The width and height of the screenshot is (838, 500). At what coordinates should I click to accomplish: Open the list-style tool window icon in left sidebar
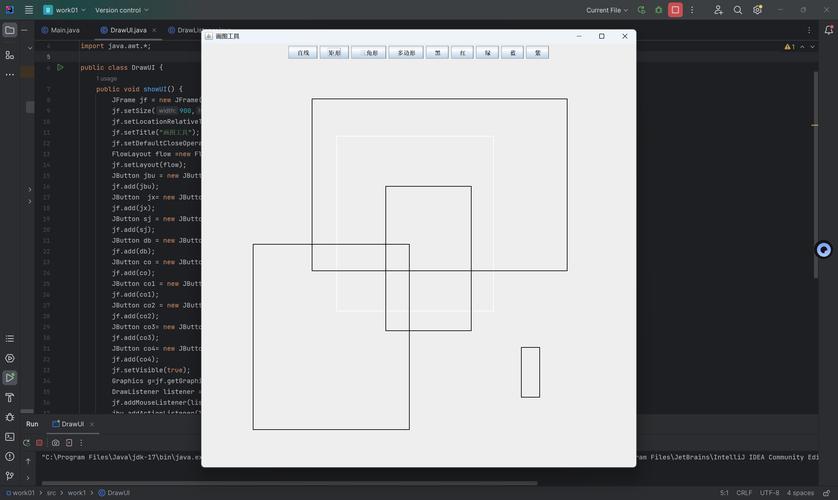pyautogui.click(x=10, y=339)
